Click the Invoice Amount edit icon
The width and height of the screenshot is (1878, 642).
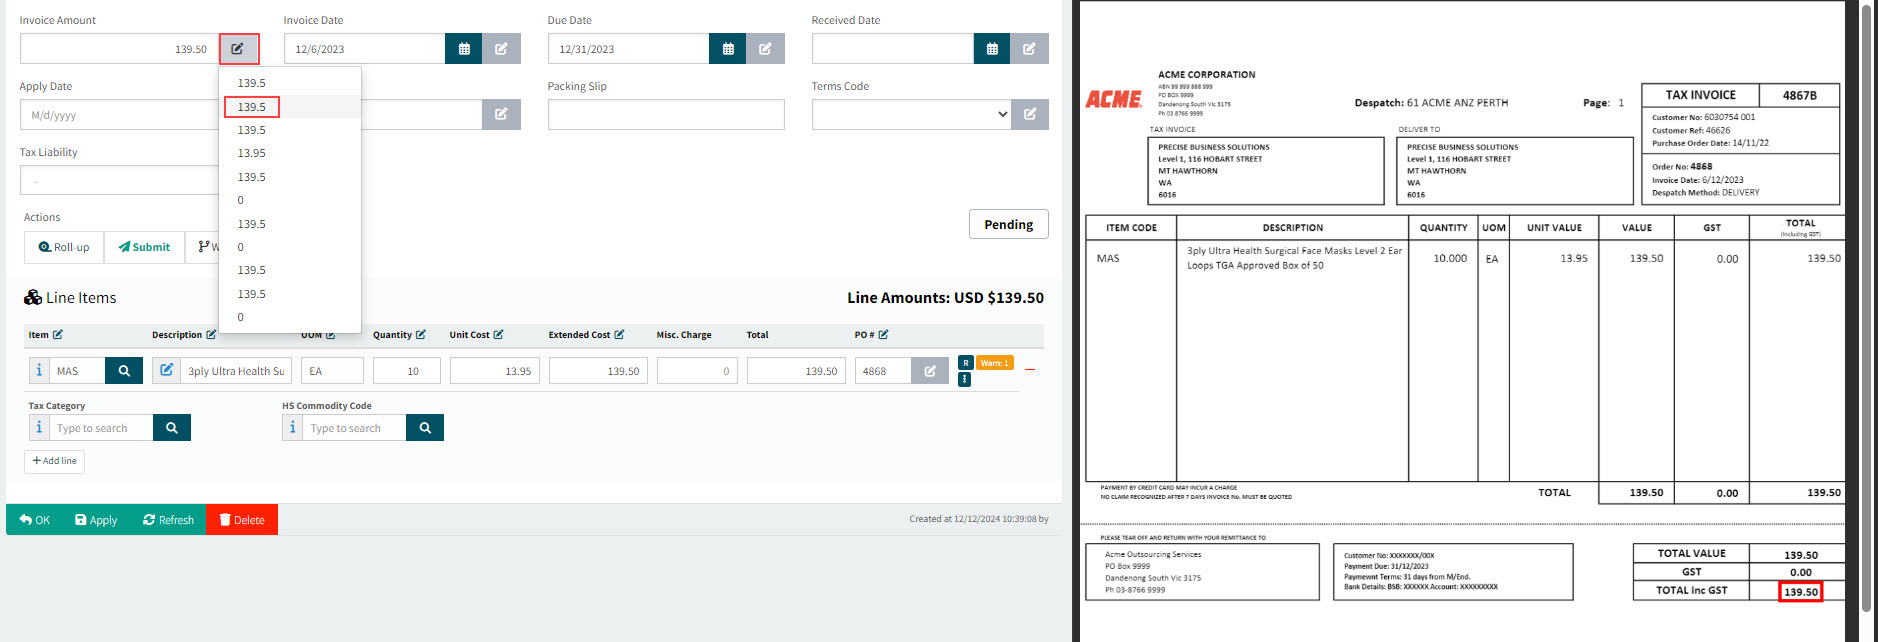coord(238,49)
